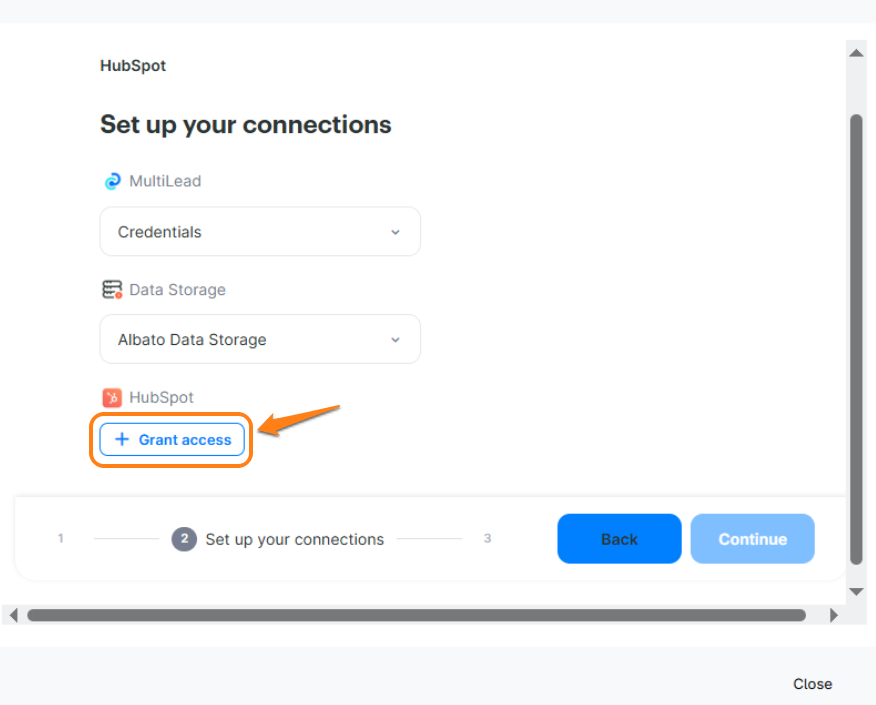Viewport: 876px width, 705px height.
Task: Click the Data Storage icon
Action: 112,290
